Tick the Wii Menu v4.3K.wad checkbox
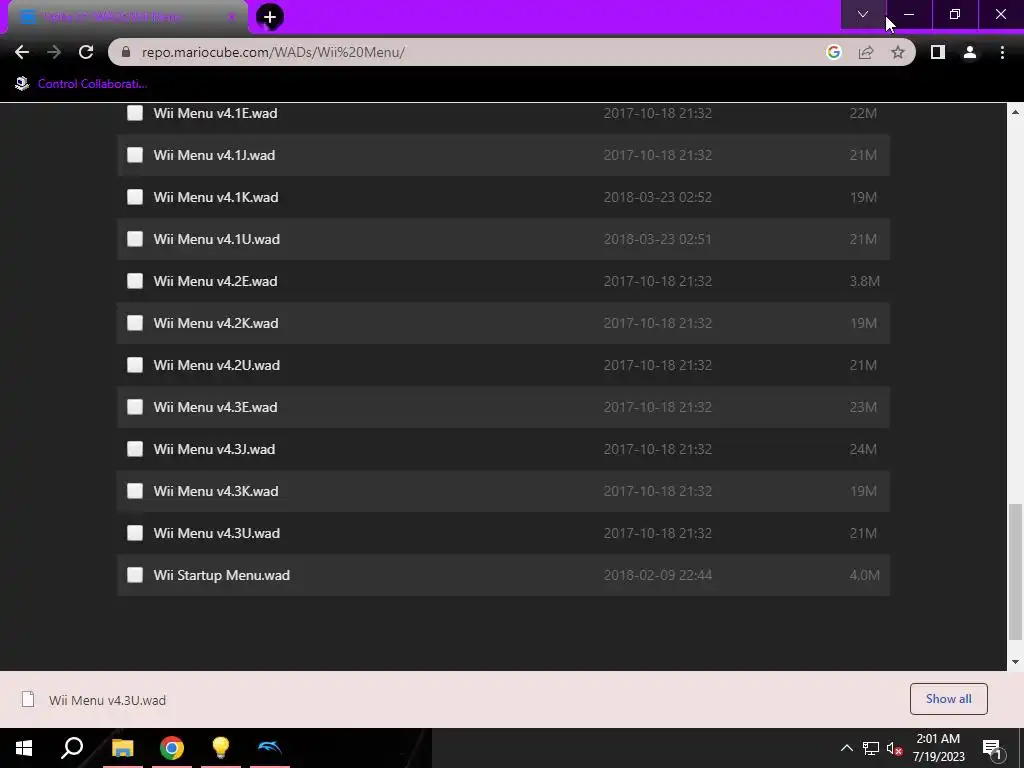The image size is (1024, 768). click(135, 490)
